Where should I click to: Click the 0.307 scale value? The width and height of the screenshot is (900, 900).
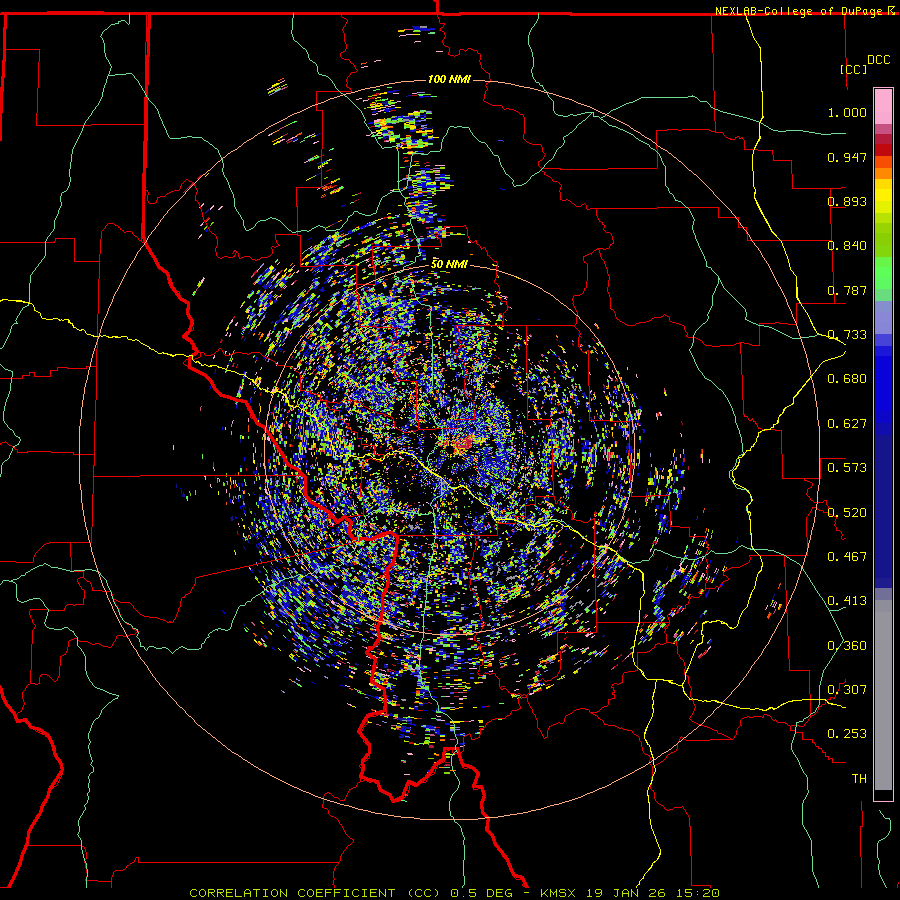847,690
